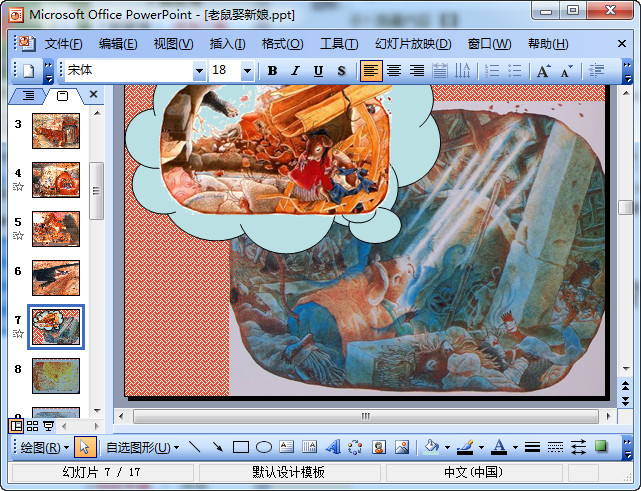Switch to the Slides thumbnail tab
Screen dimensions: 641x491
[x=63, y=96]
